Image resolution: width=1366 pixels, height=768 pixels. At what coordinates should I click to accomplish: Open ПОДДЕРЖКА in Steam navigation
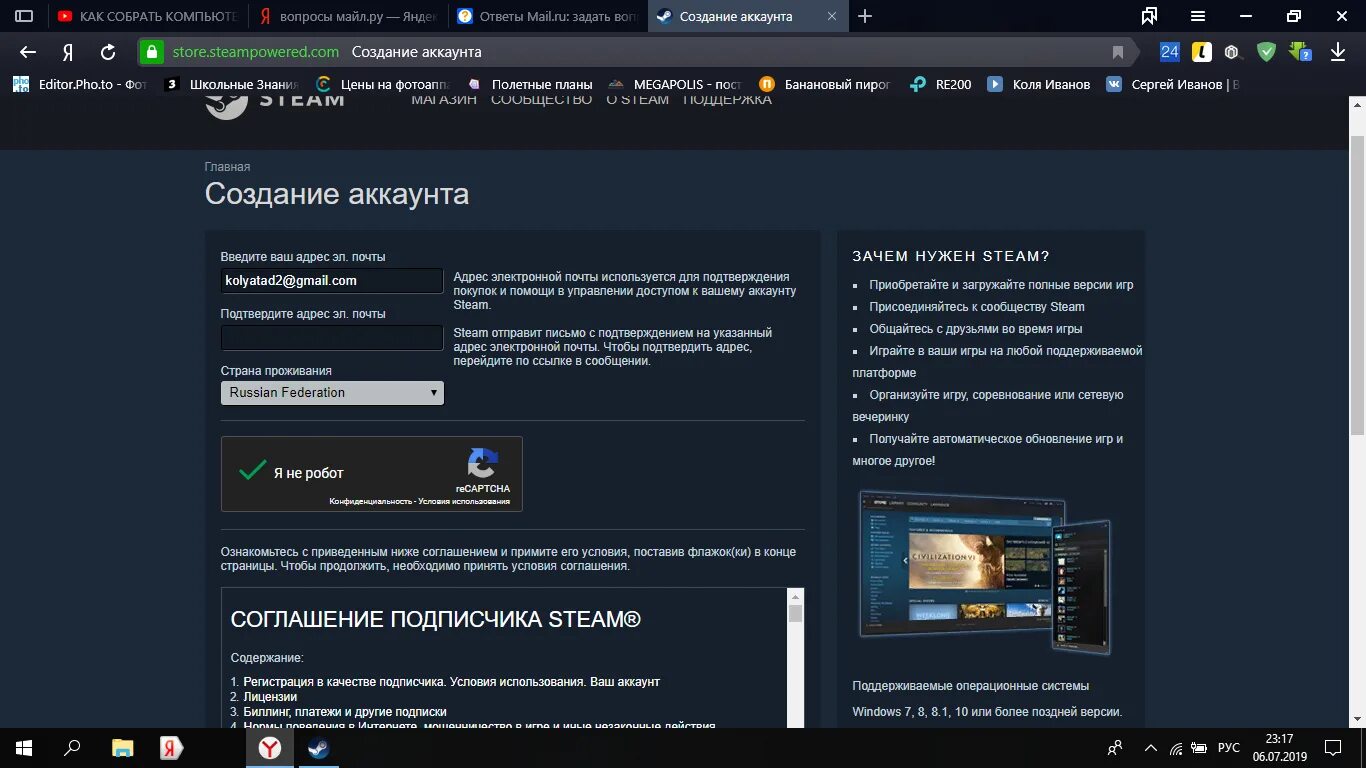[727, 100]
